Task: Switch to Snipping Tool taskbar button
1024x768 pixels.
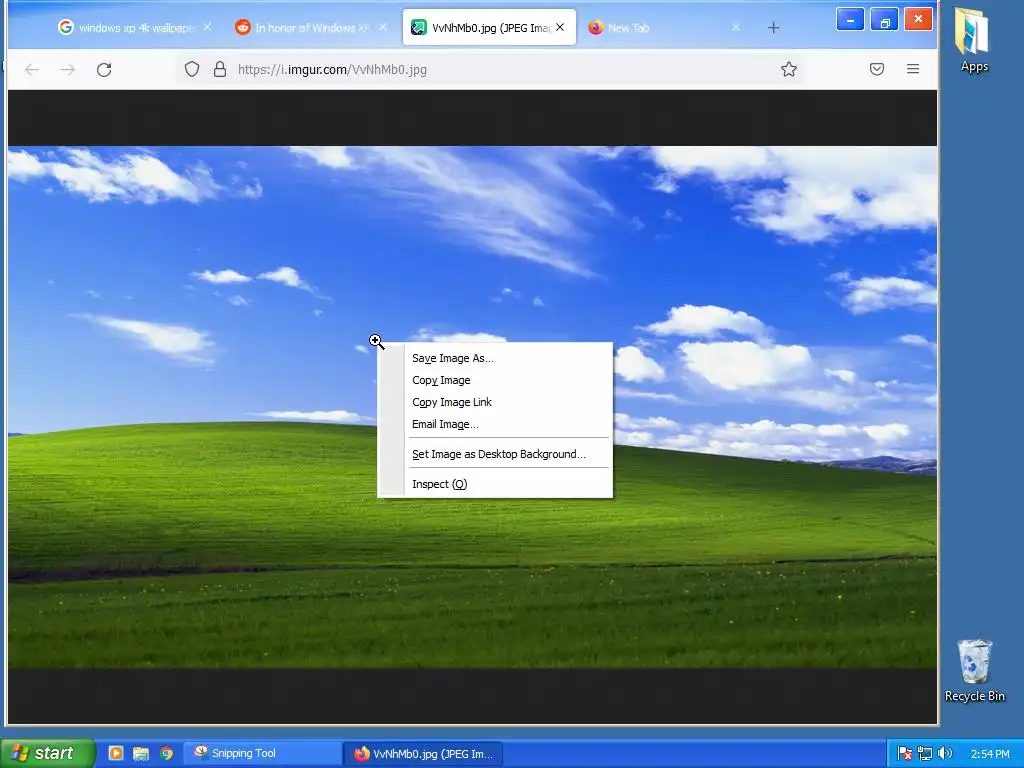Action: [x=262, y=753]
